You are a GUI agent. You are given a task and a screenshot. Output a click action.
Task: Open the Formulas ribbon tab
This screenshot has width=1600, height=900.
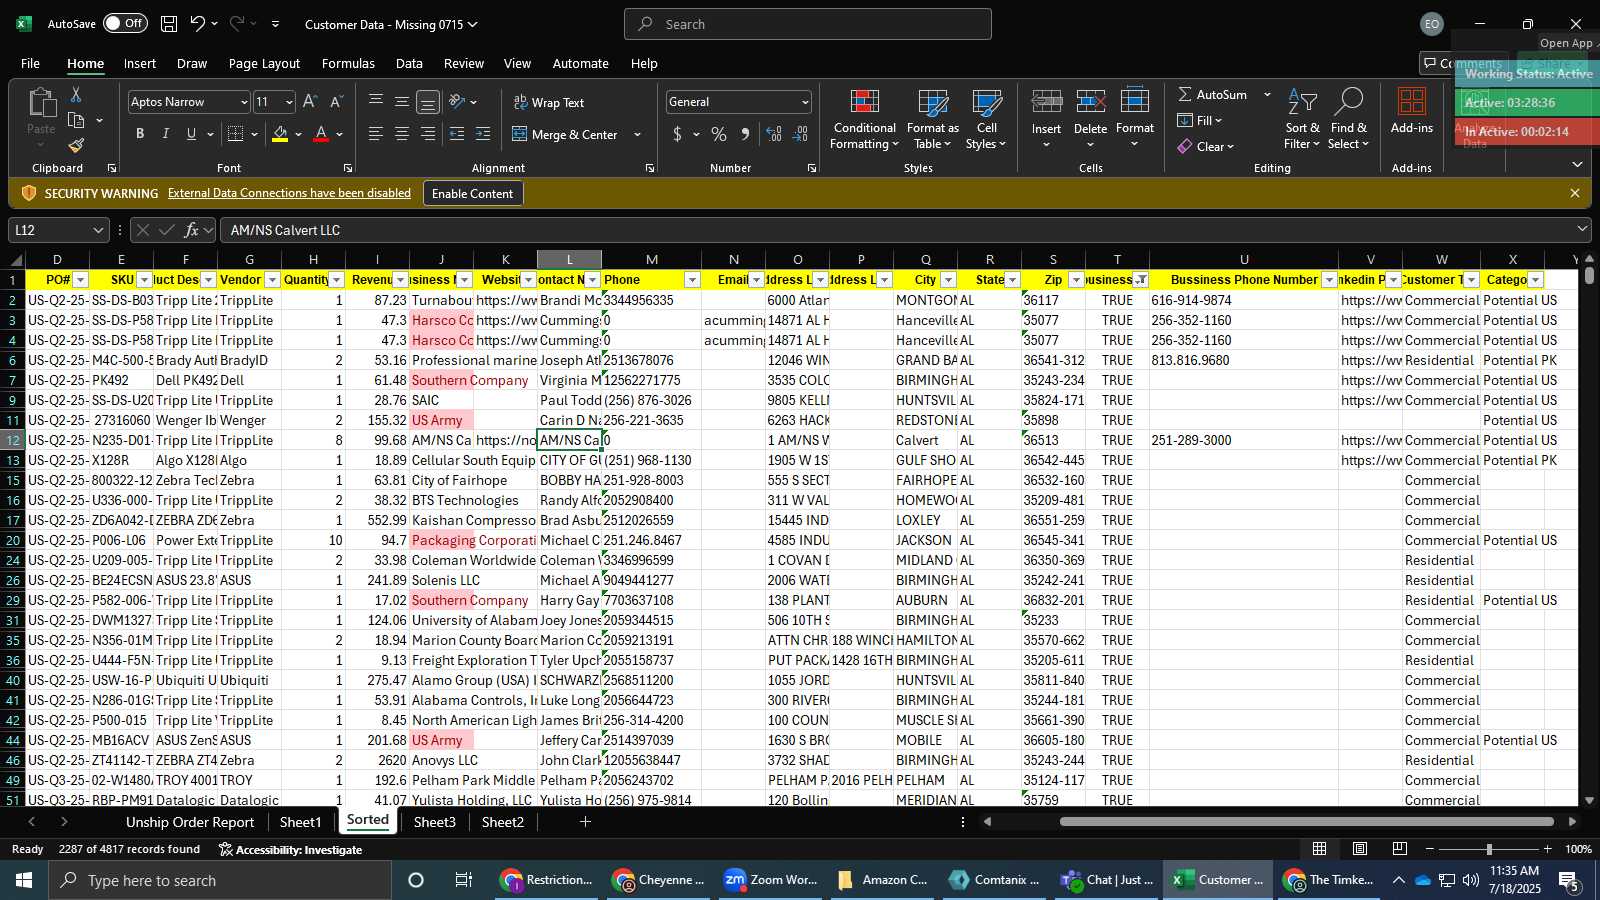pyautogui.click(x=348, y=63)
